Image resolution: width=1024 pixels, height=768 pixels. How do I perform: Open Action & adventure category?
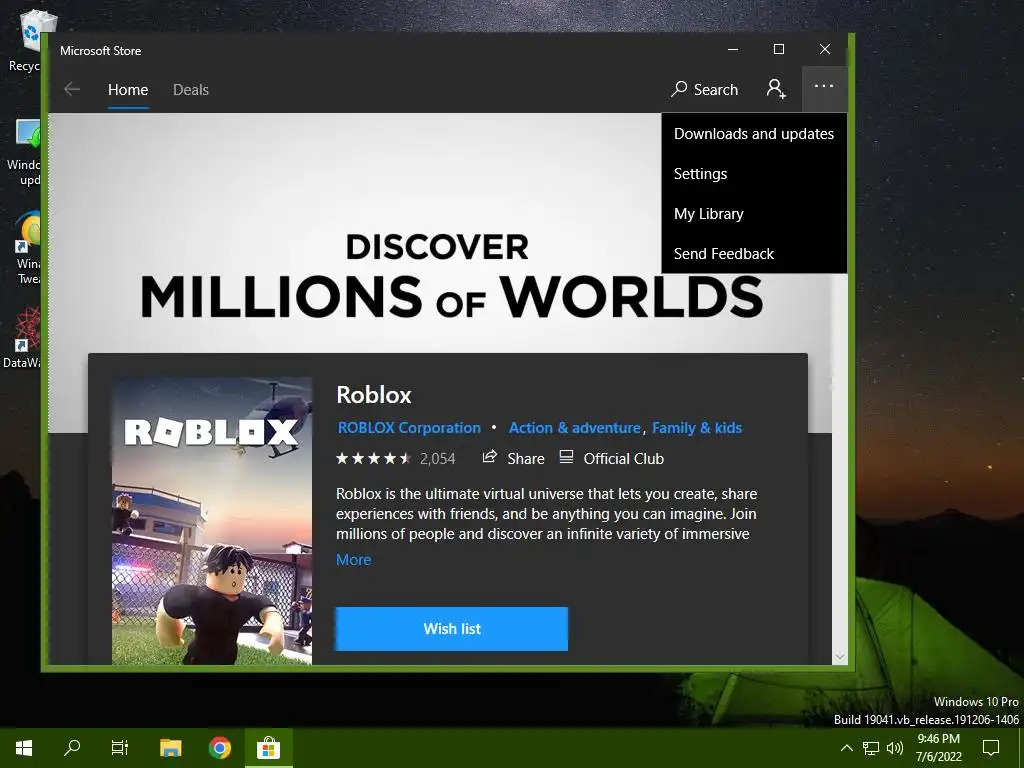pos(575,428)
